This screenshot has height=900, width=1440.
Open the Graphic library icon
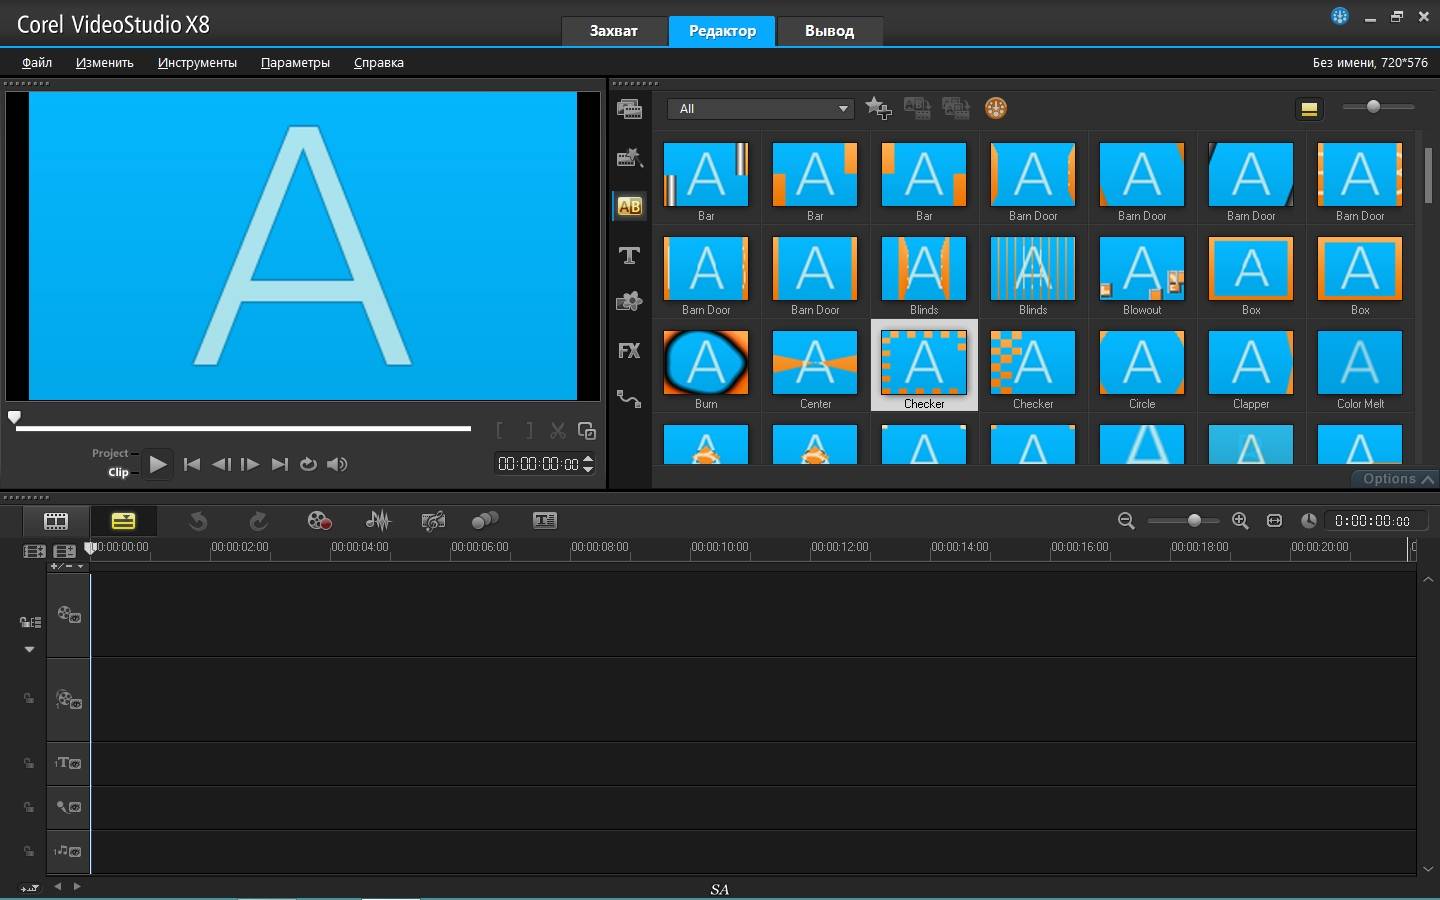pyautogui.click(x=629, y=301)
